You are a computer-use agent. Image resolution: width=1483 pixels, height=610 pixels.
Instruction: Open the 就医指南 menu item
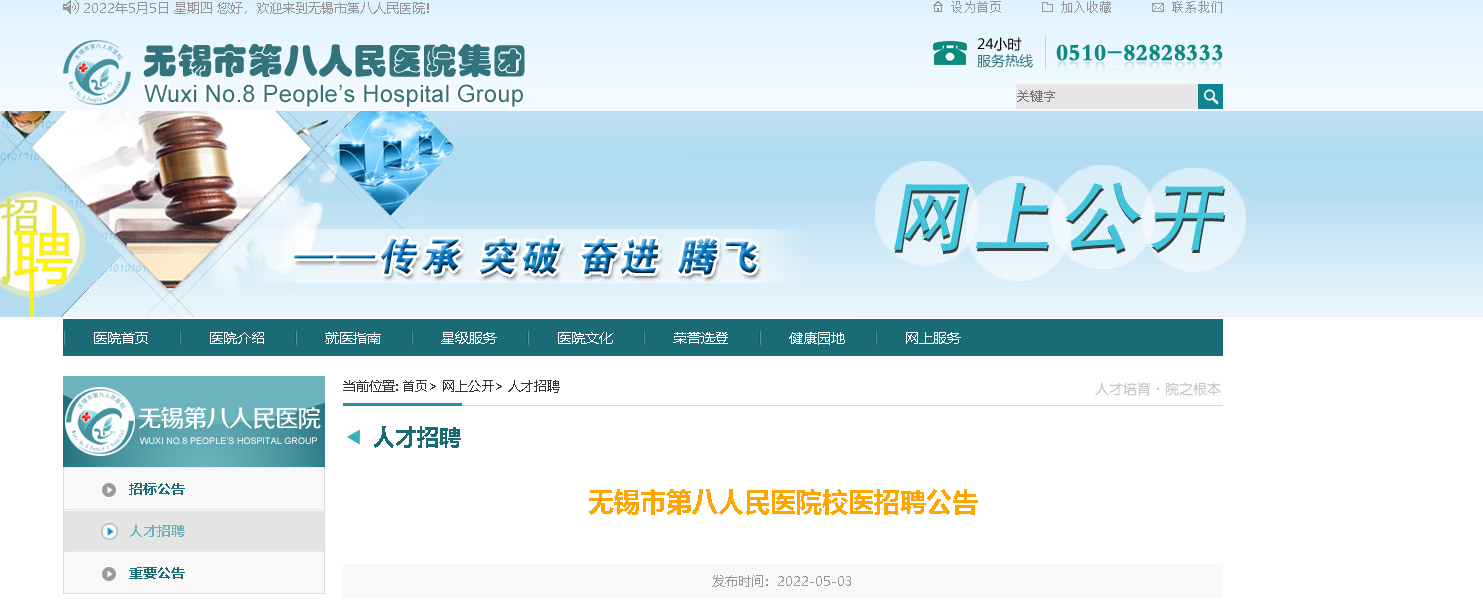353,338
